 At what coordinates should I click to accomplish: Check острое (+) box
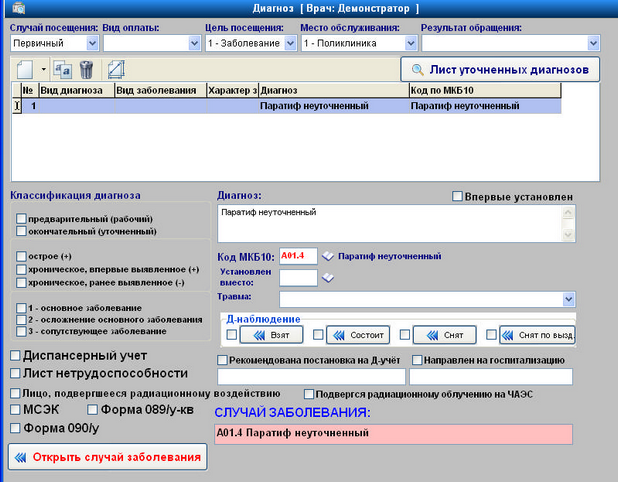21,256
